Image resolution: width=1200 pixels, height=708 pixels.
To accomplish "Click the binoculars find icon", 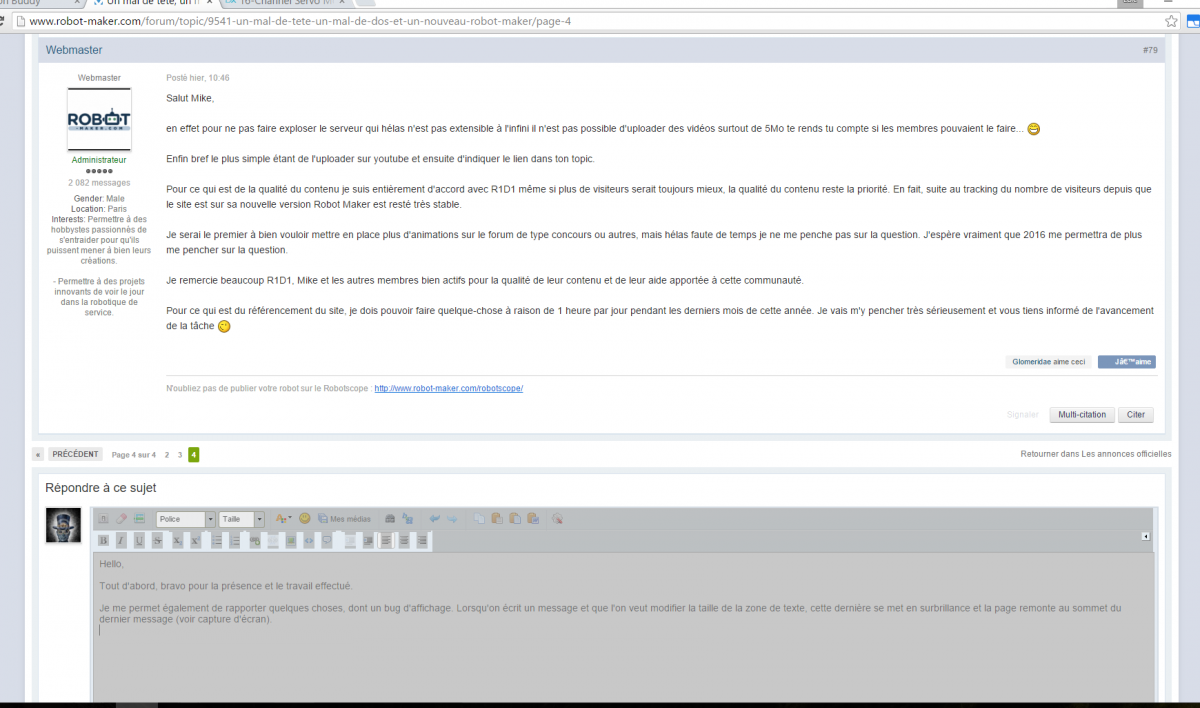I will [390, 519].
